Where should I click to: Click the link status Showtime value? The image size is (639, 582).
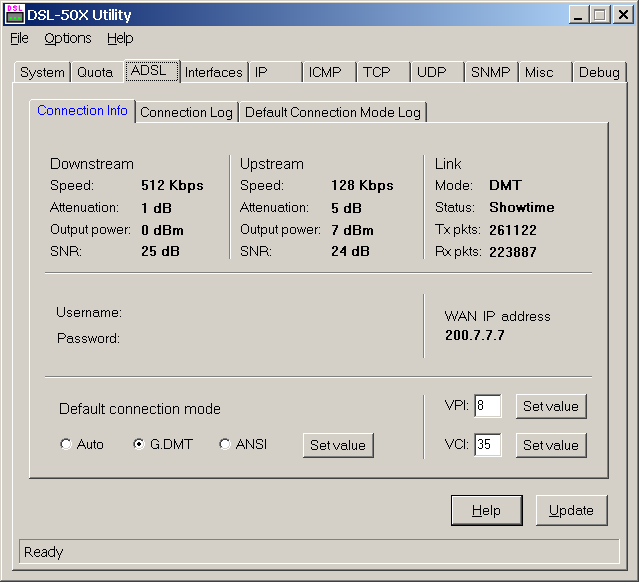(522, 207)
